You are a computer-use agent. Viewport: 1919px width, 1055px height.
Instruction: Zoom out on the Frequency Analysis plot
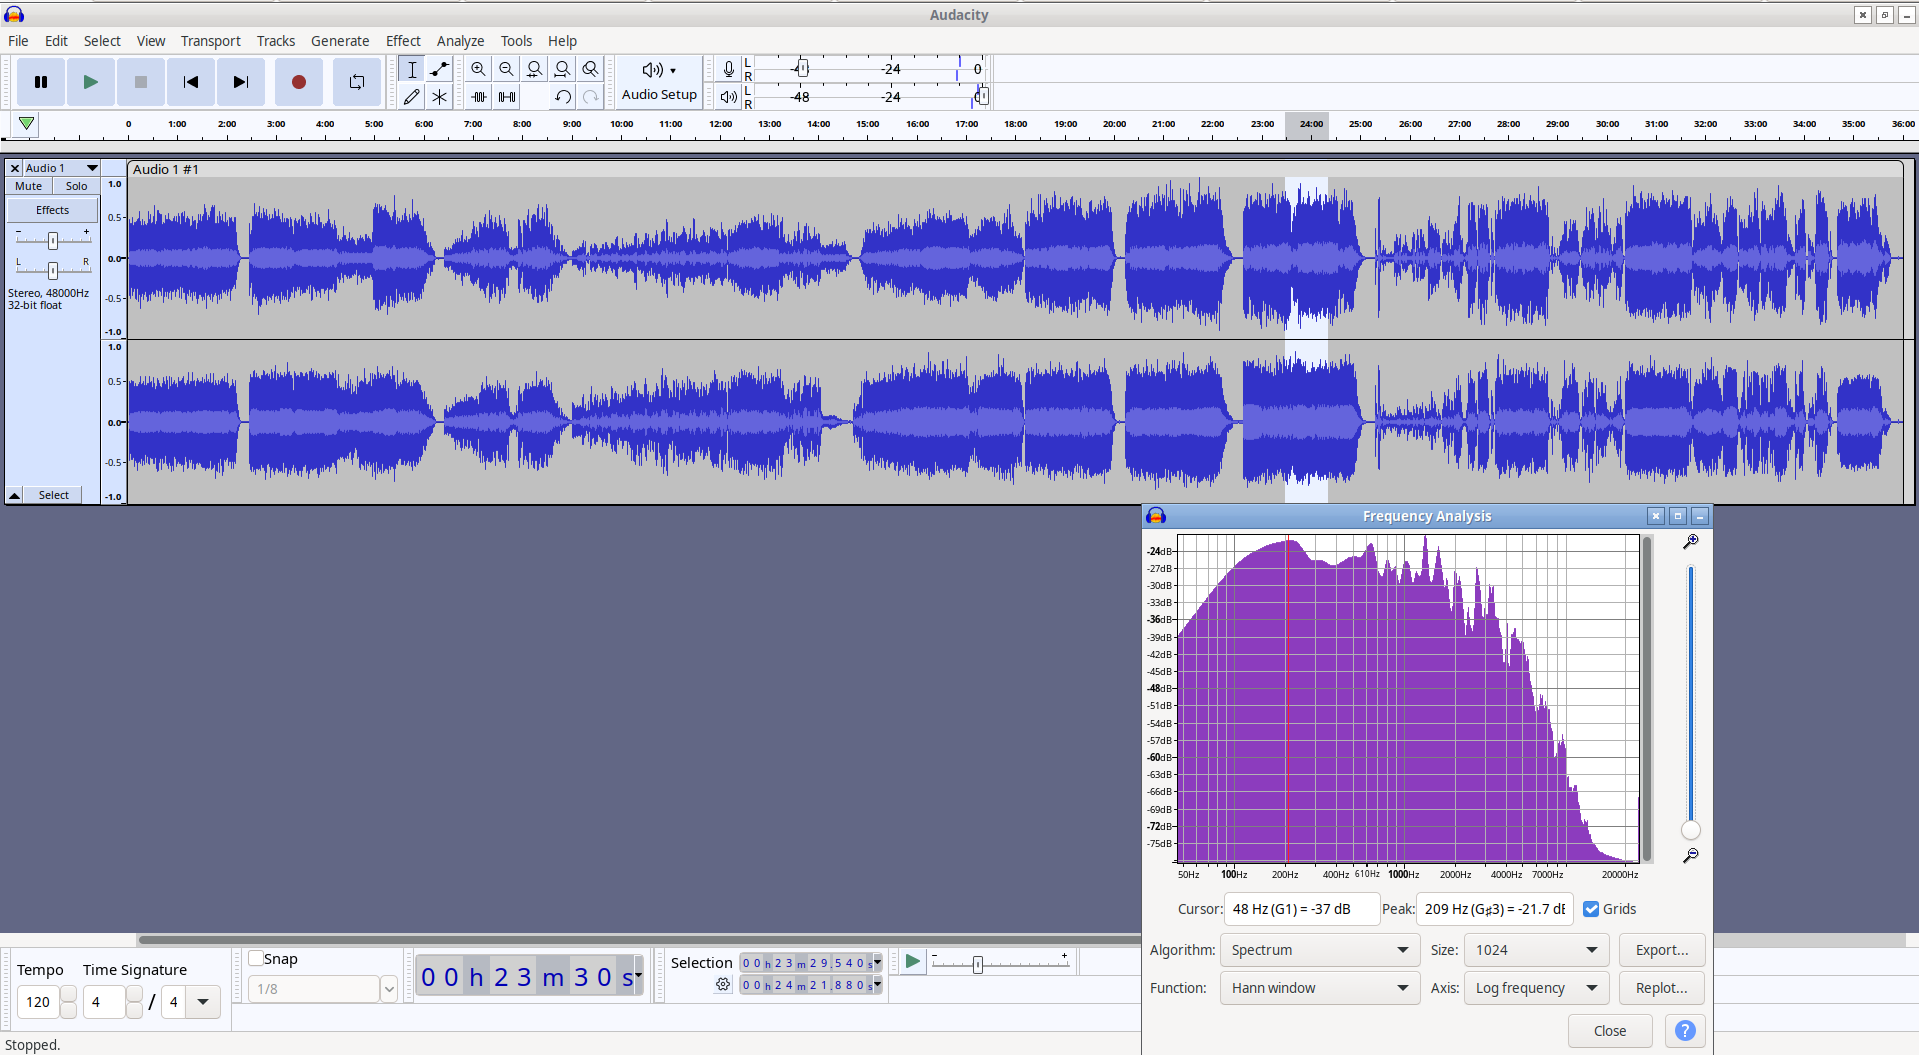[x=1690, y=856]
